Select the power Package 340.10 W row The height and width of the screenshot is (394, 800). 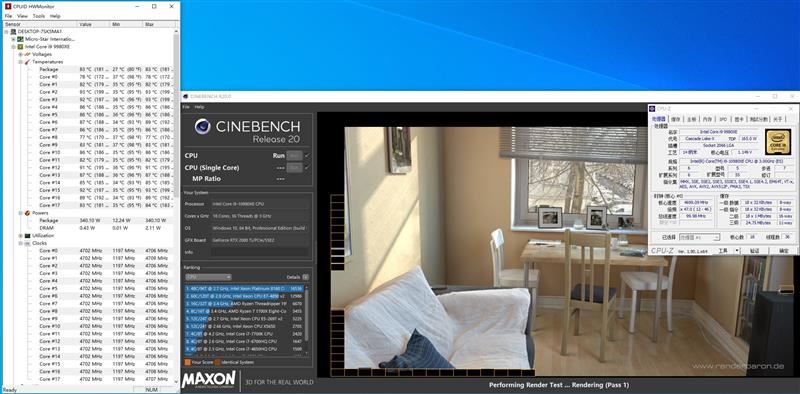[105, 220]
